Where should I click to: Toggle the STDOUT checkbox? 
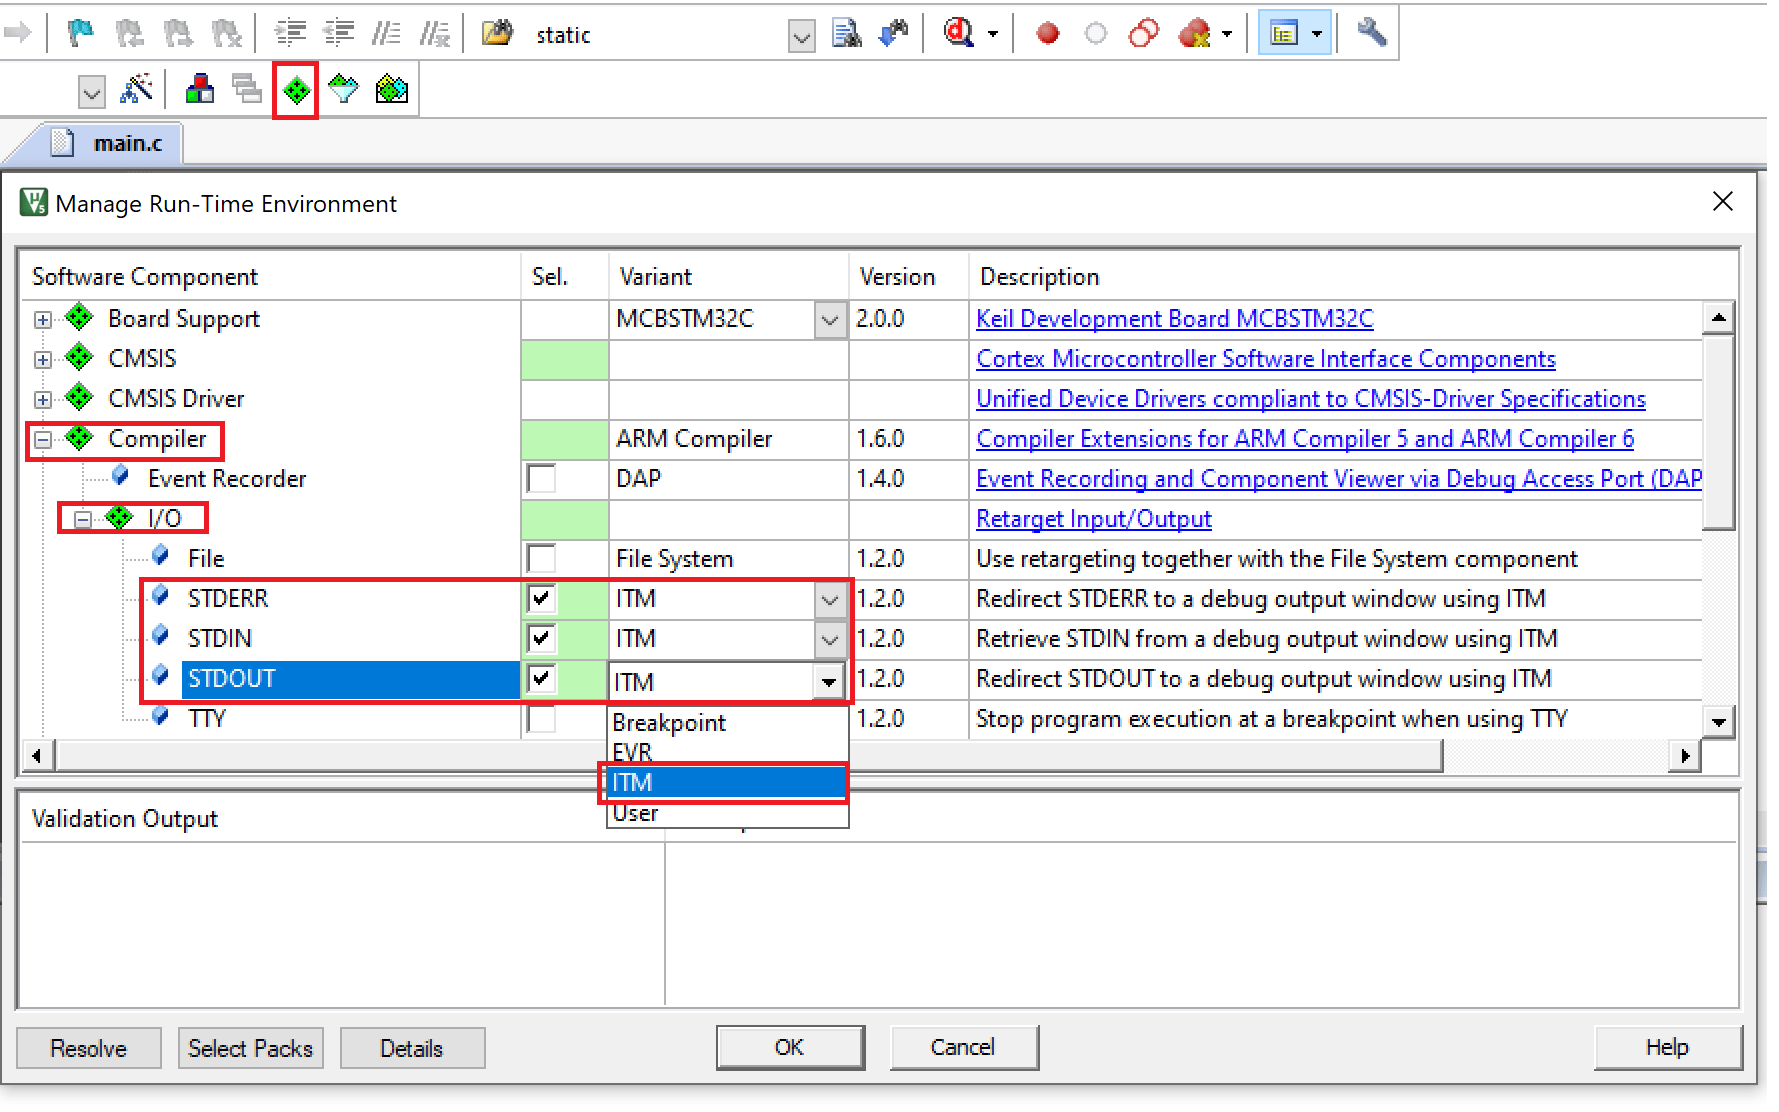tap(541, 678)
